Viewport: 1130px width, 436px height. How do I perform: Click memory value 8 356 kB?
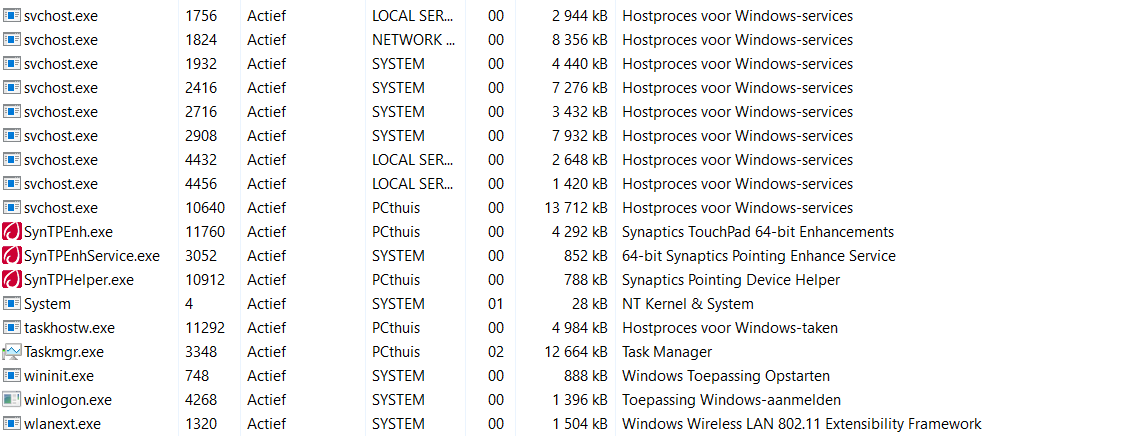coord(580,40)
